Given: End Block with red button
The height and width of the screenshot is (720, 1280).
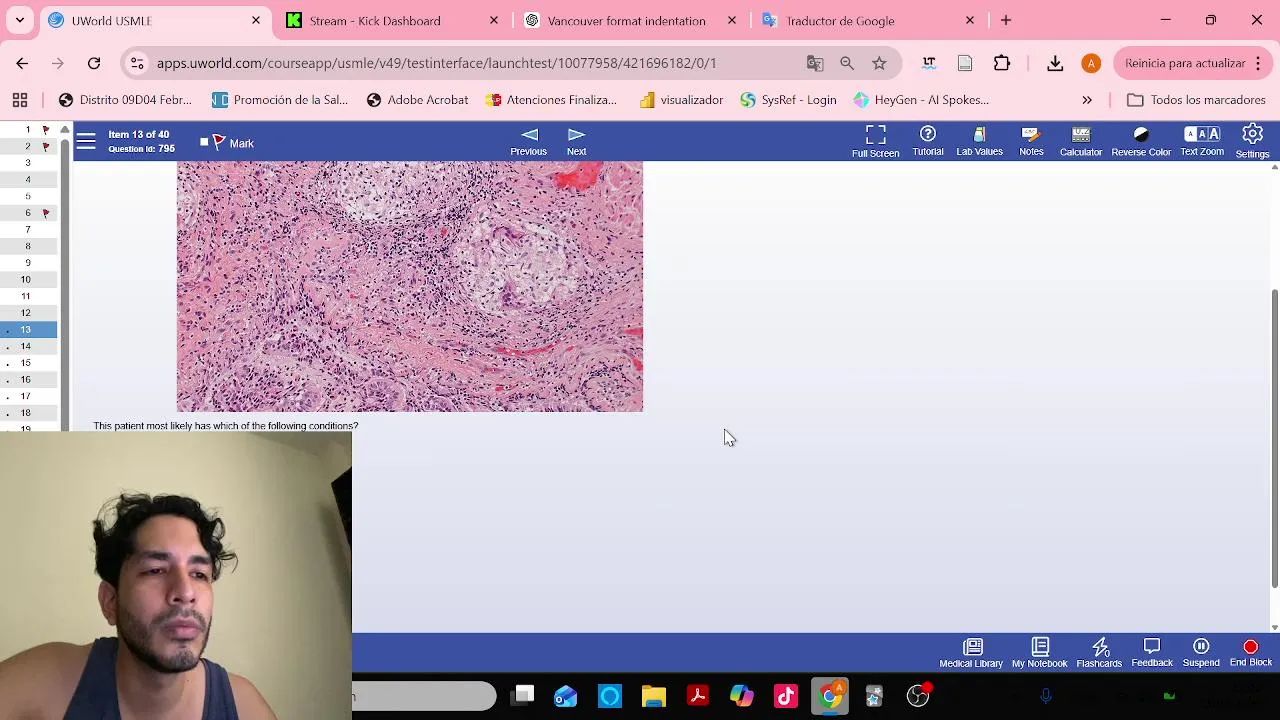Looking at the screenshot, I should pos(1250,653).
